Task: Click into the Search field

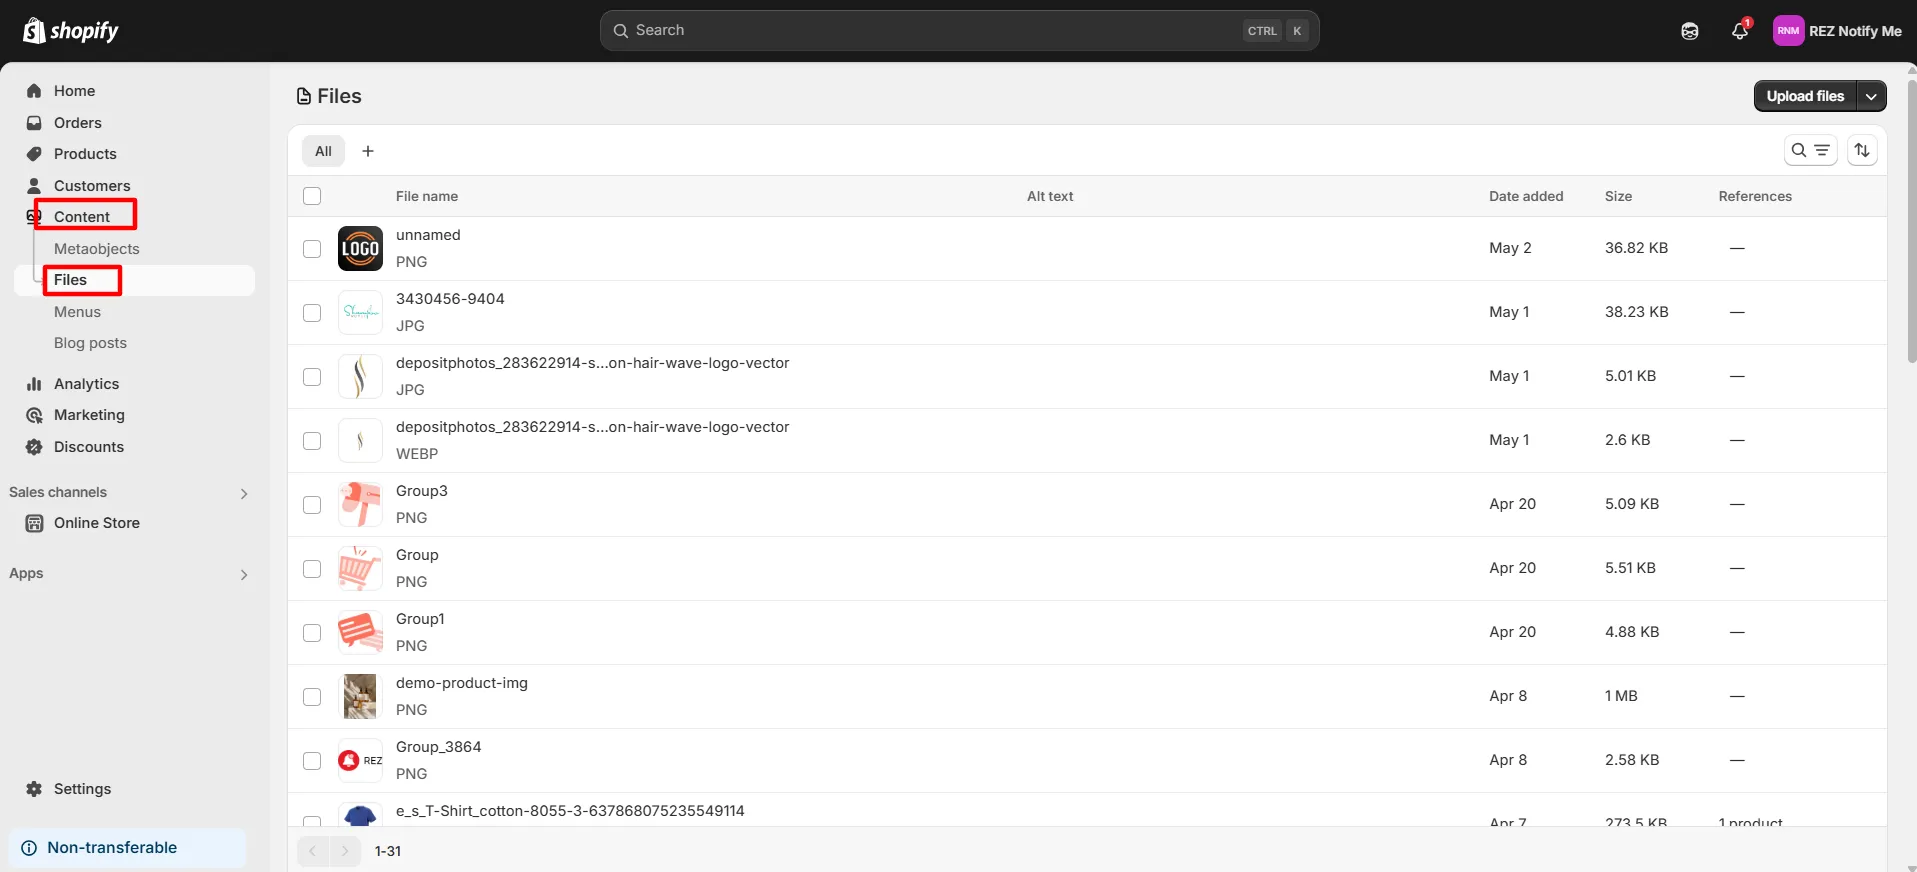Action: click(x=959, y=31)
